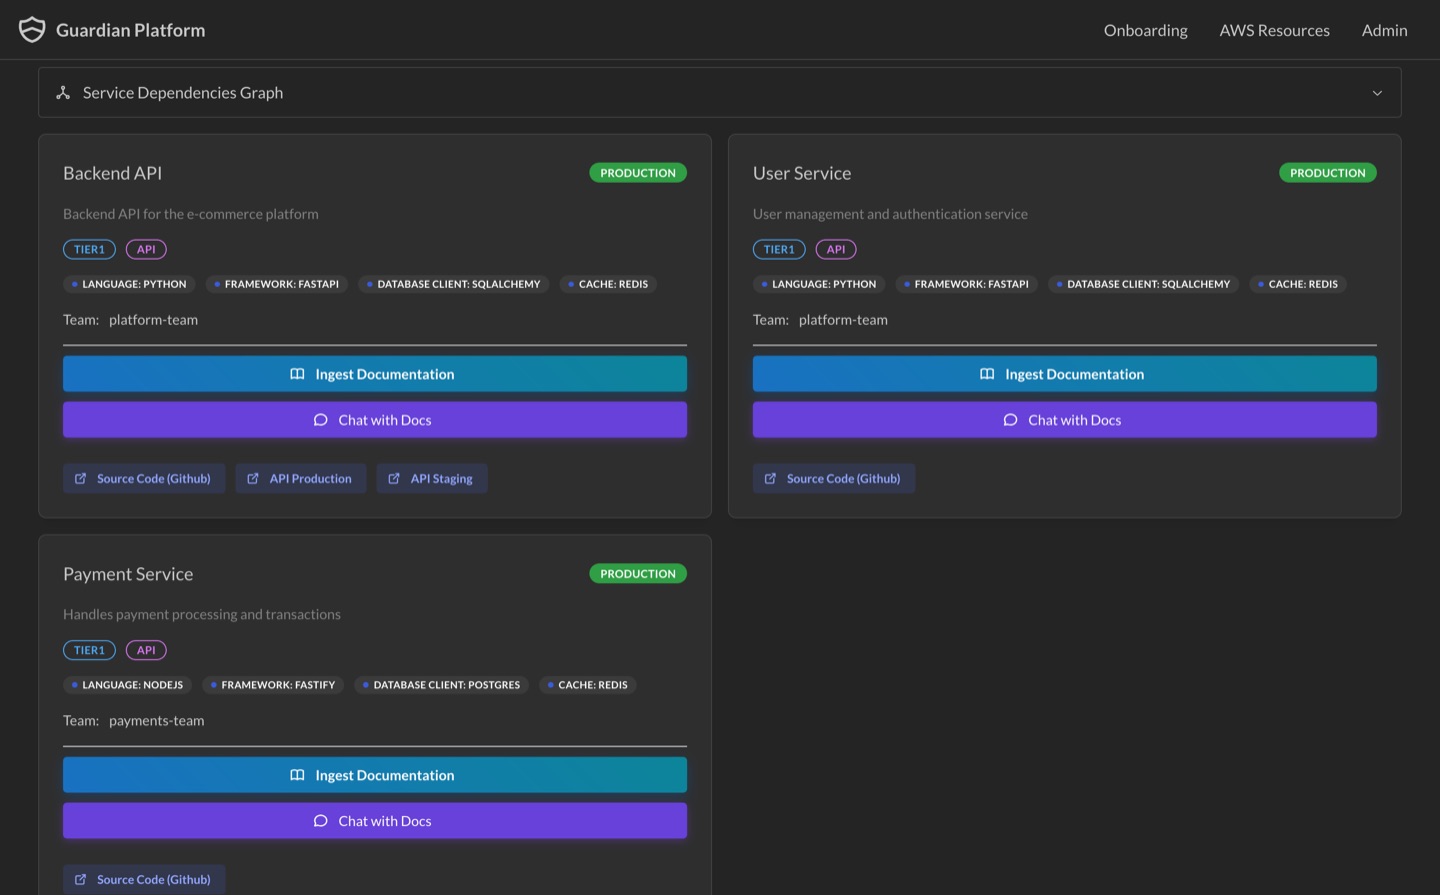The height and width of the screenshot is (895, 1440).
Task: Click external-link icon on User Service Source Code
Action: tap(770, 479)
